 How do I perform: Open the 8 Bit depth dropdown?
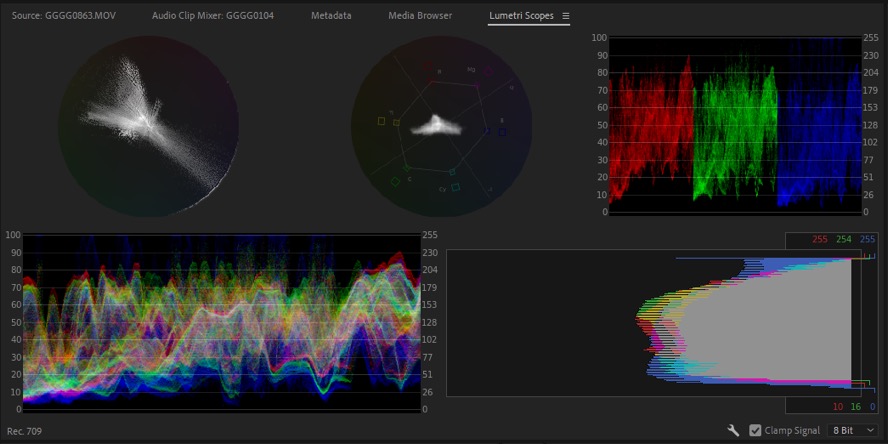coord(852,430)
